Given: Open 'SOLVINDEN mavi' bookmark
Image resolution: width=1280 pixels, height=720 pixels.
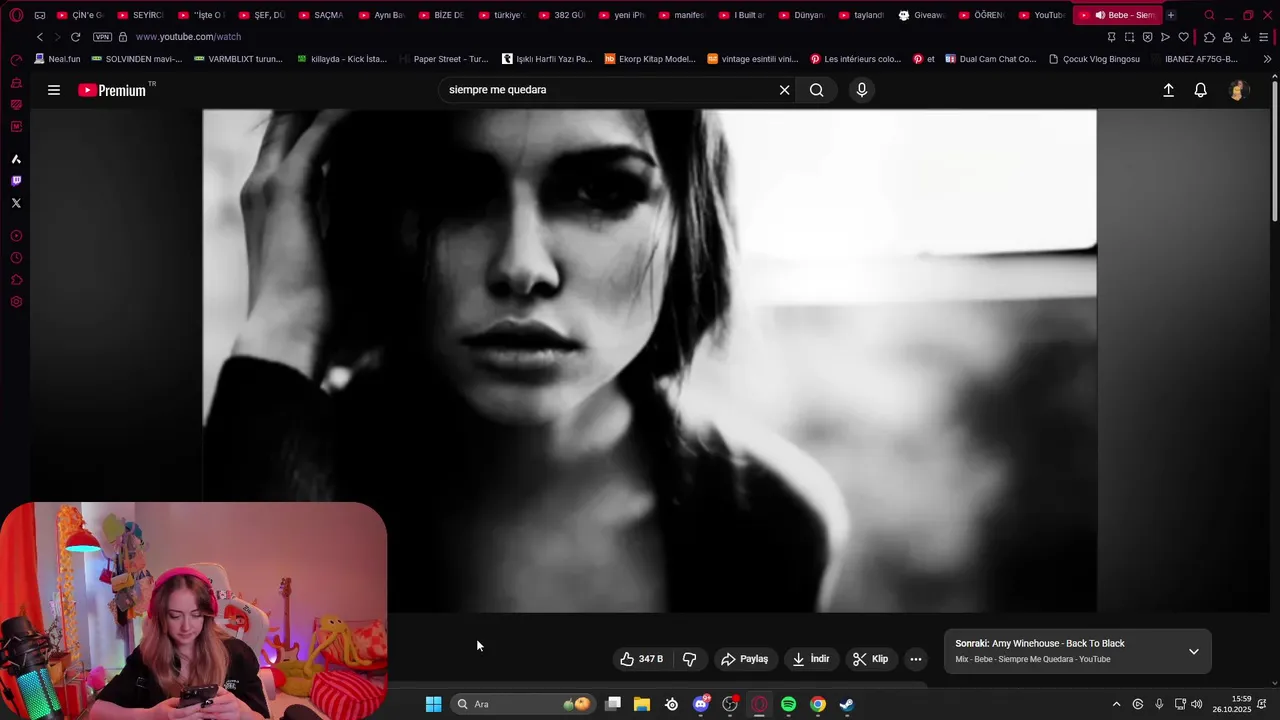Looking at the screenshot, I should (x=136, y=59).
